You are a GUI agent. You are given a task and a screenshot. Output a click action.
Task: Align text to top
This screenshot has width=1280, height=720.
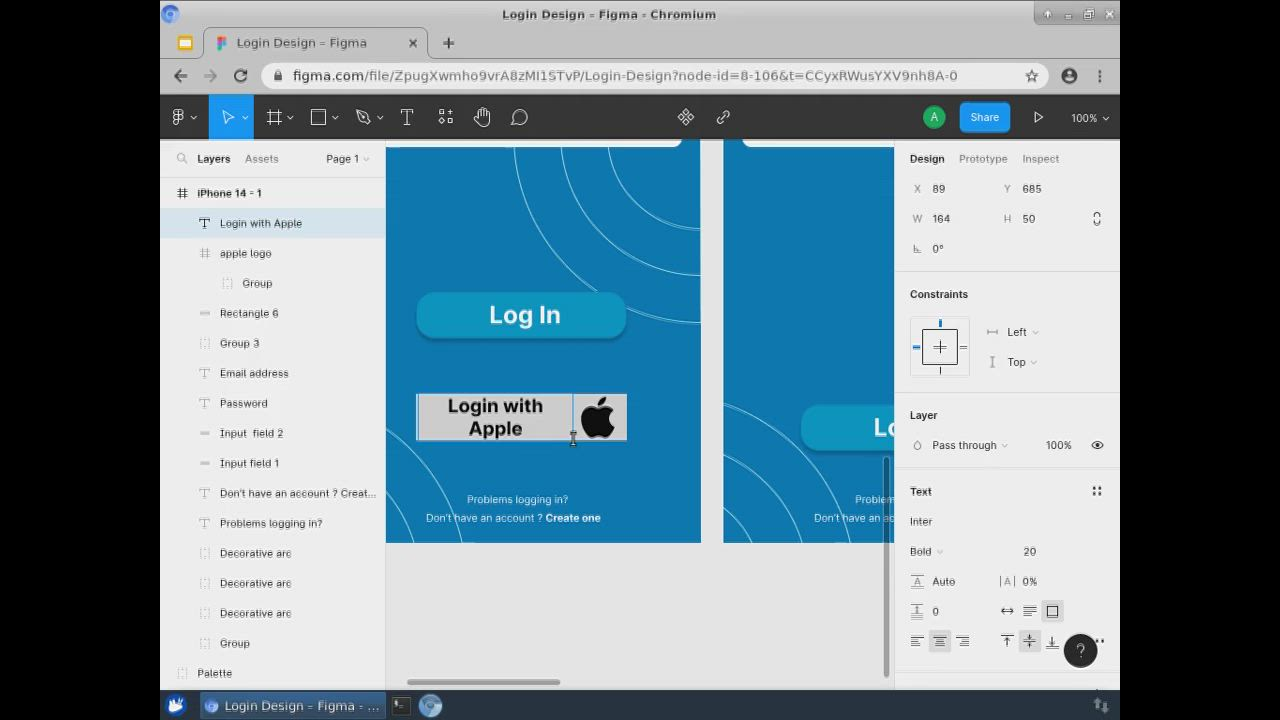(1007, 641)
